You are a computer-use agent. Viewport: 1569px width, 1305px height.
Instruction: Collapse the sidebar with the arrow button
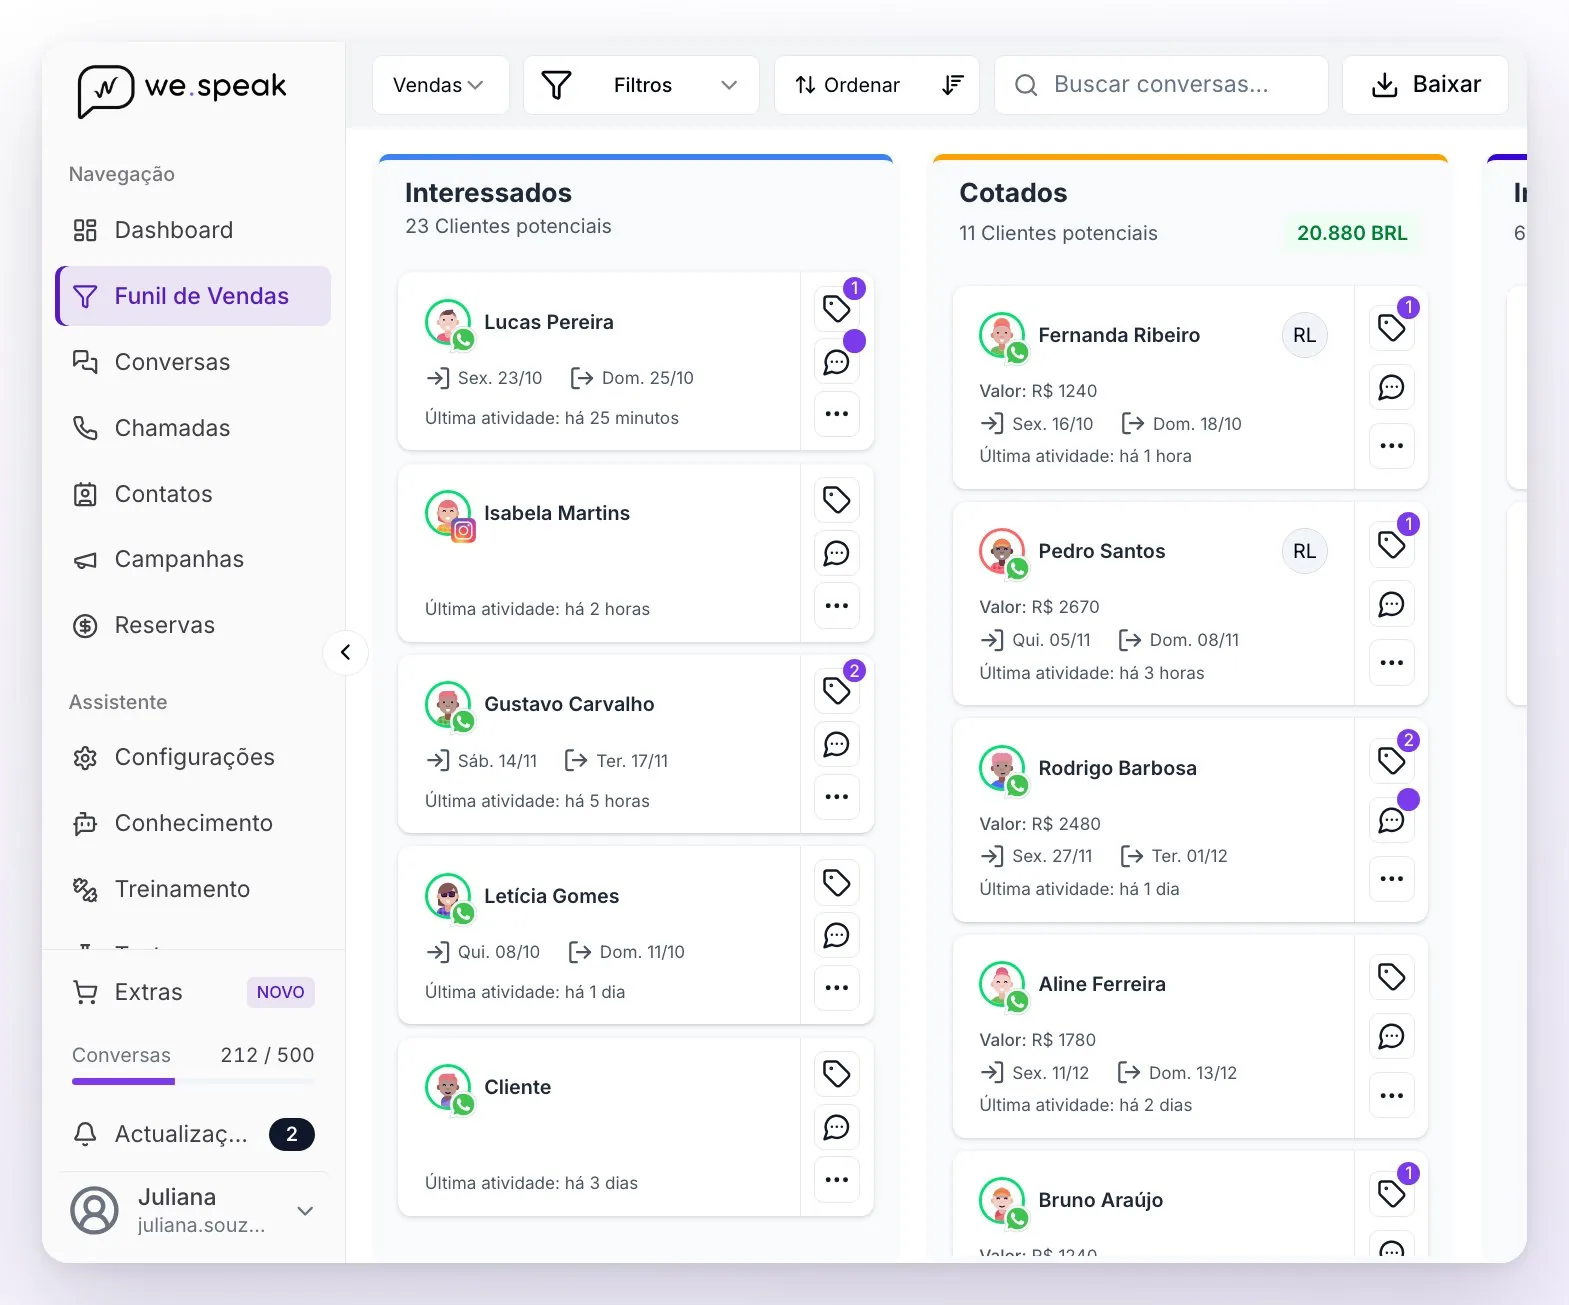pyautogui.click(x=346, y=653)
